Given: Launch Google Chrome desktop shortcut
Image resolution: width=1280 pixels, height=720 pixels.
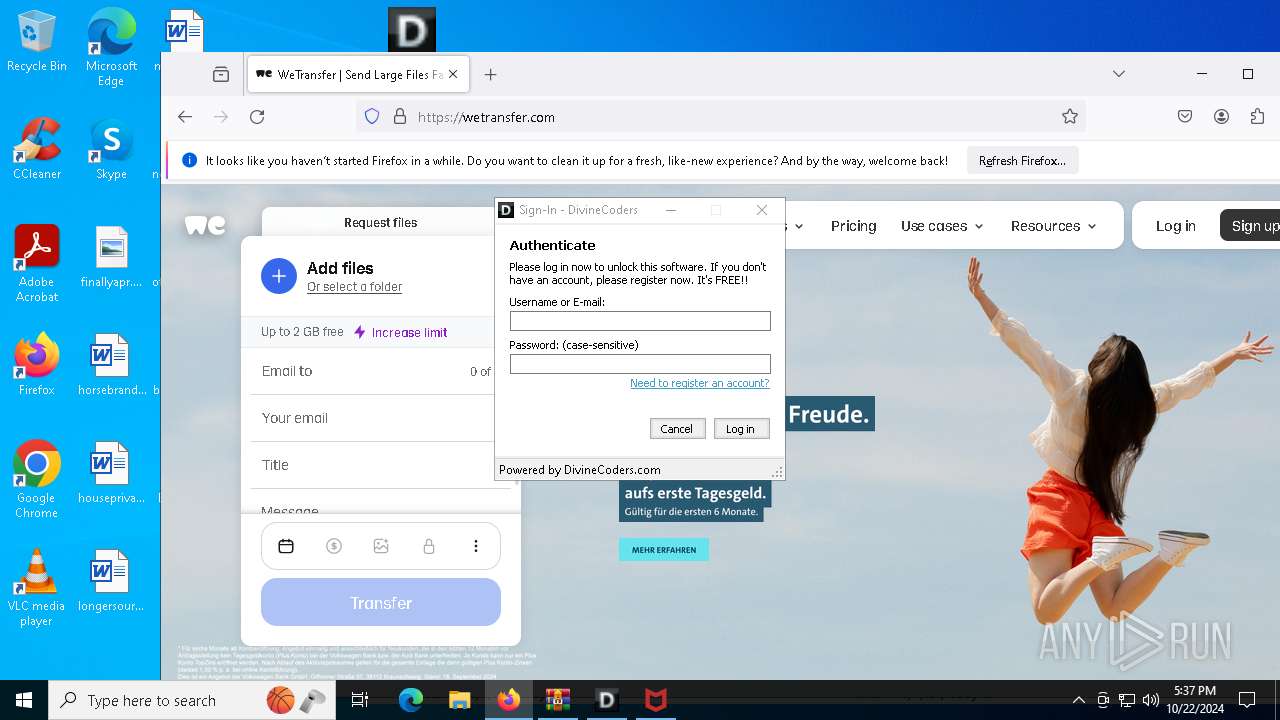Looking at the screenshot, I should coord(36,479).
